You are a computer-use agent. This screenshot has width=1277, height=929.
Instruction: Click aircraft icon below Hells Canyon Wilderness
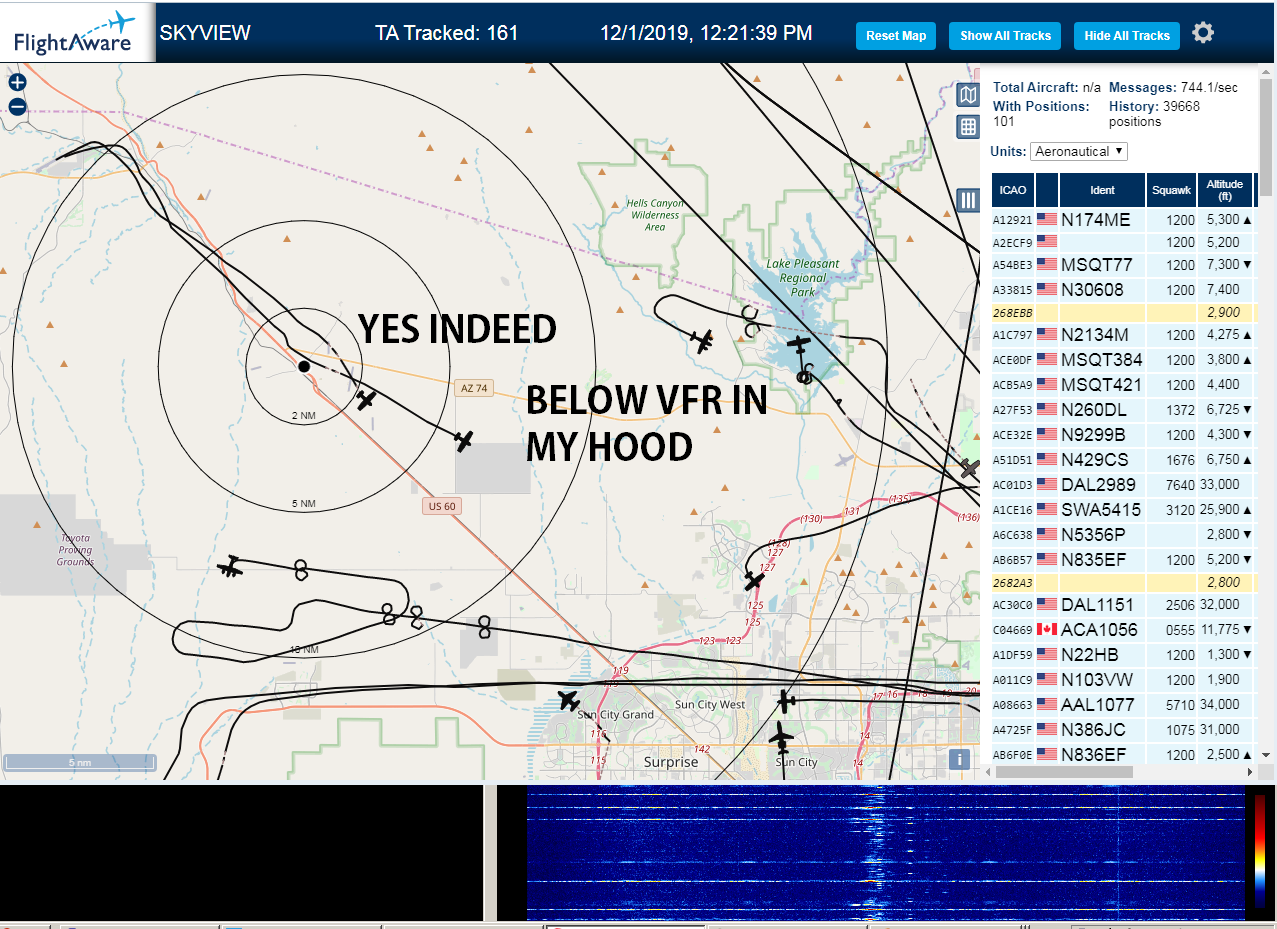coord(703,342)
